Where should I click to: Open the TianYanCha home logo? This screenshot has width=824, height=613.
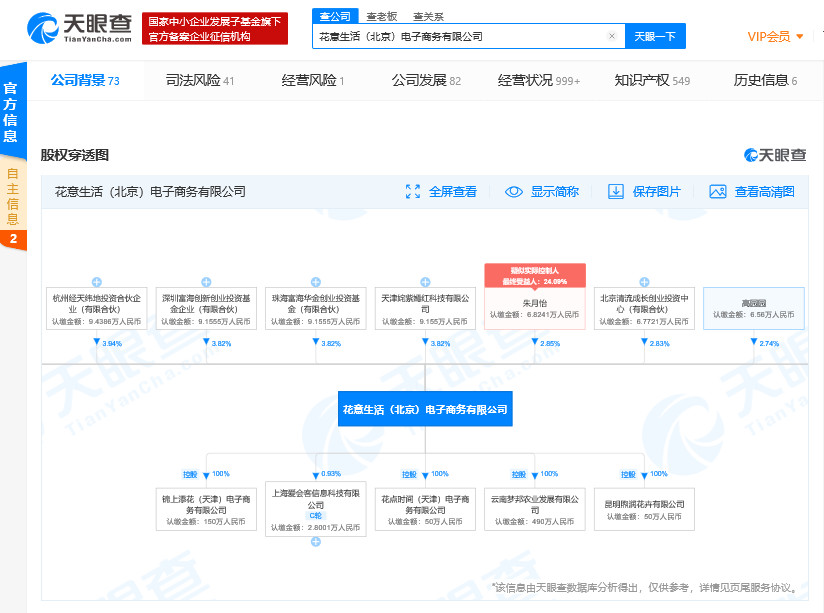coord(79,28)
